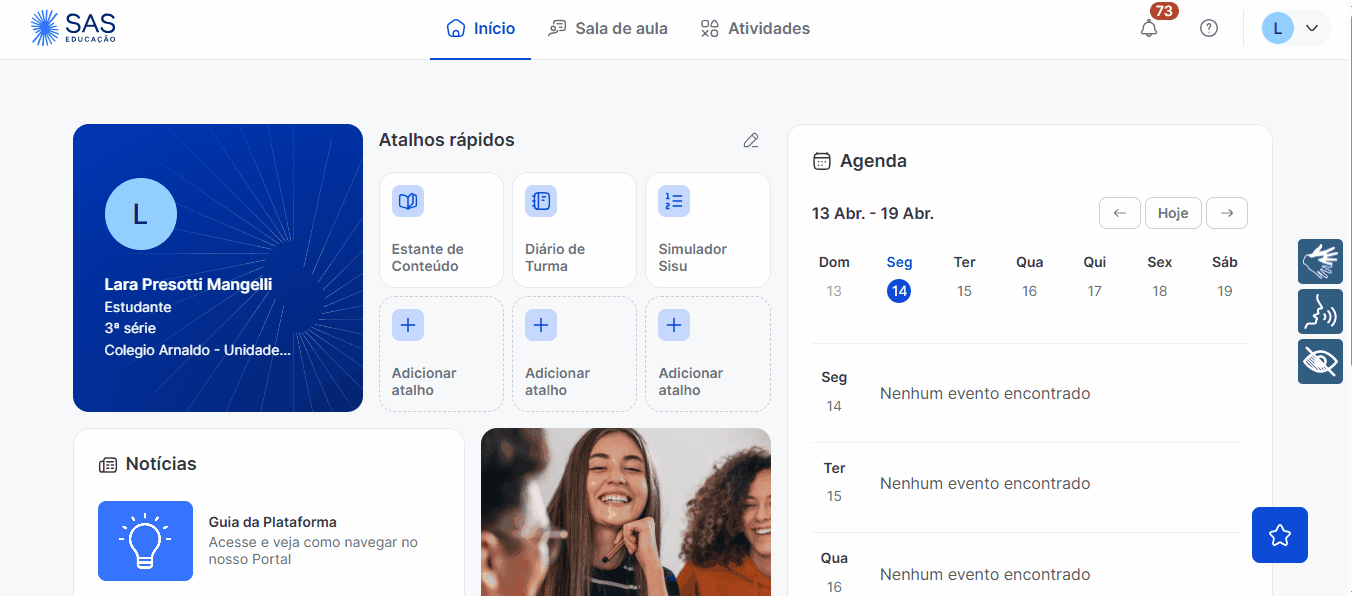
Task: Click the name Lara Presotti Mangelli
Action: click(188, 285)
